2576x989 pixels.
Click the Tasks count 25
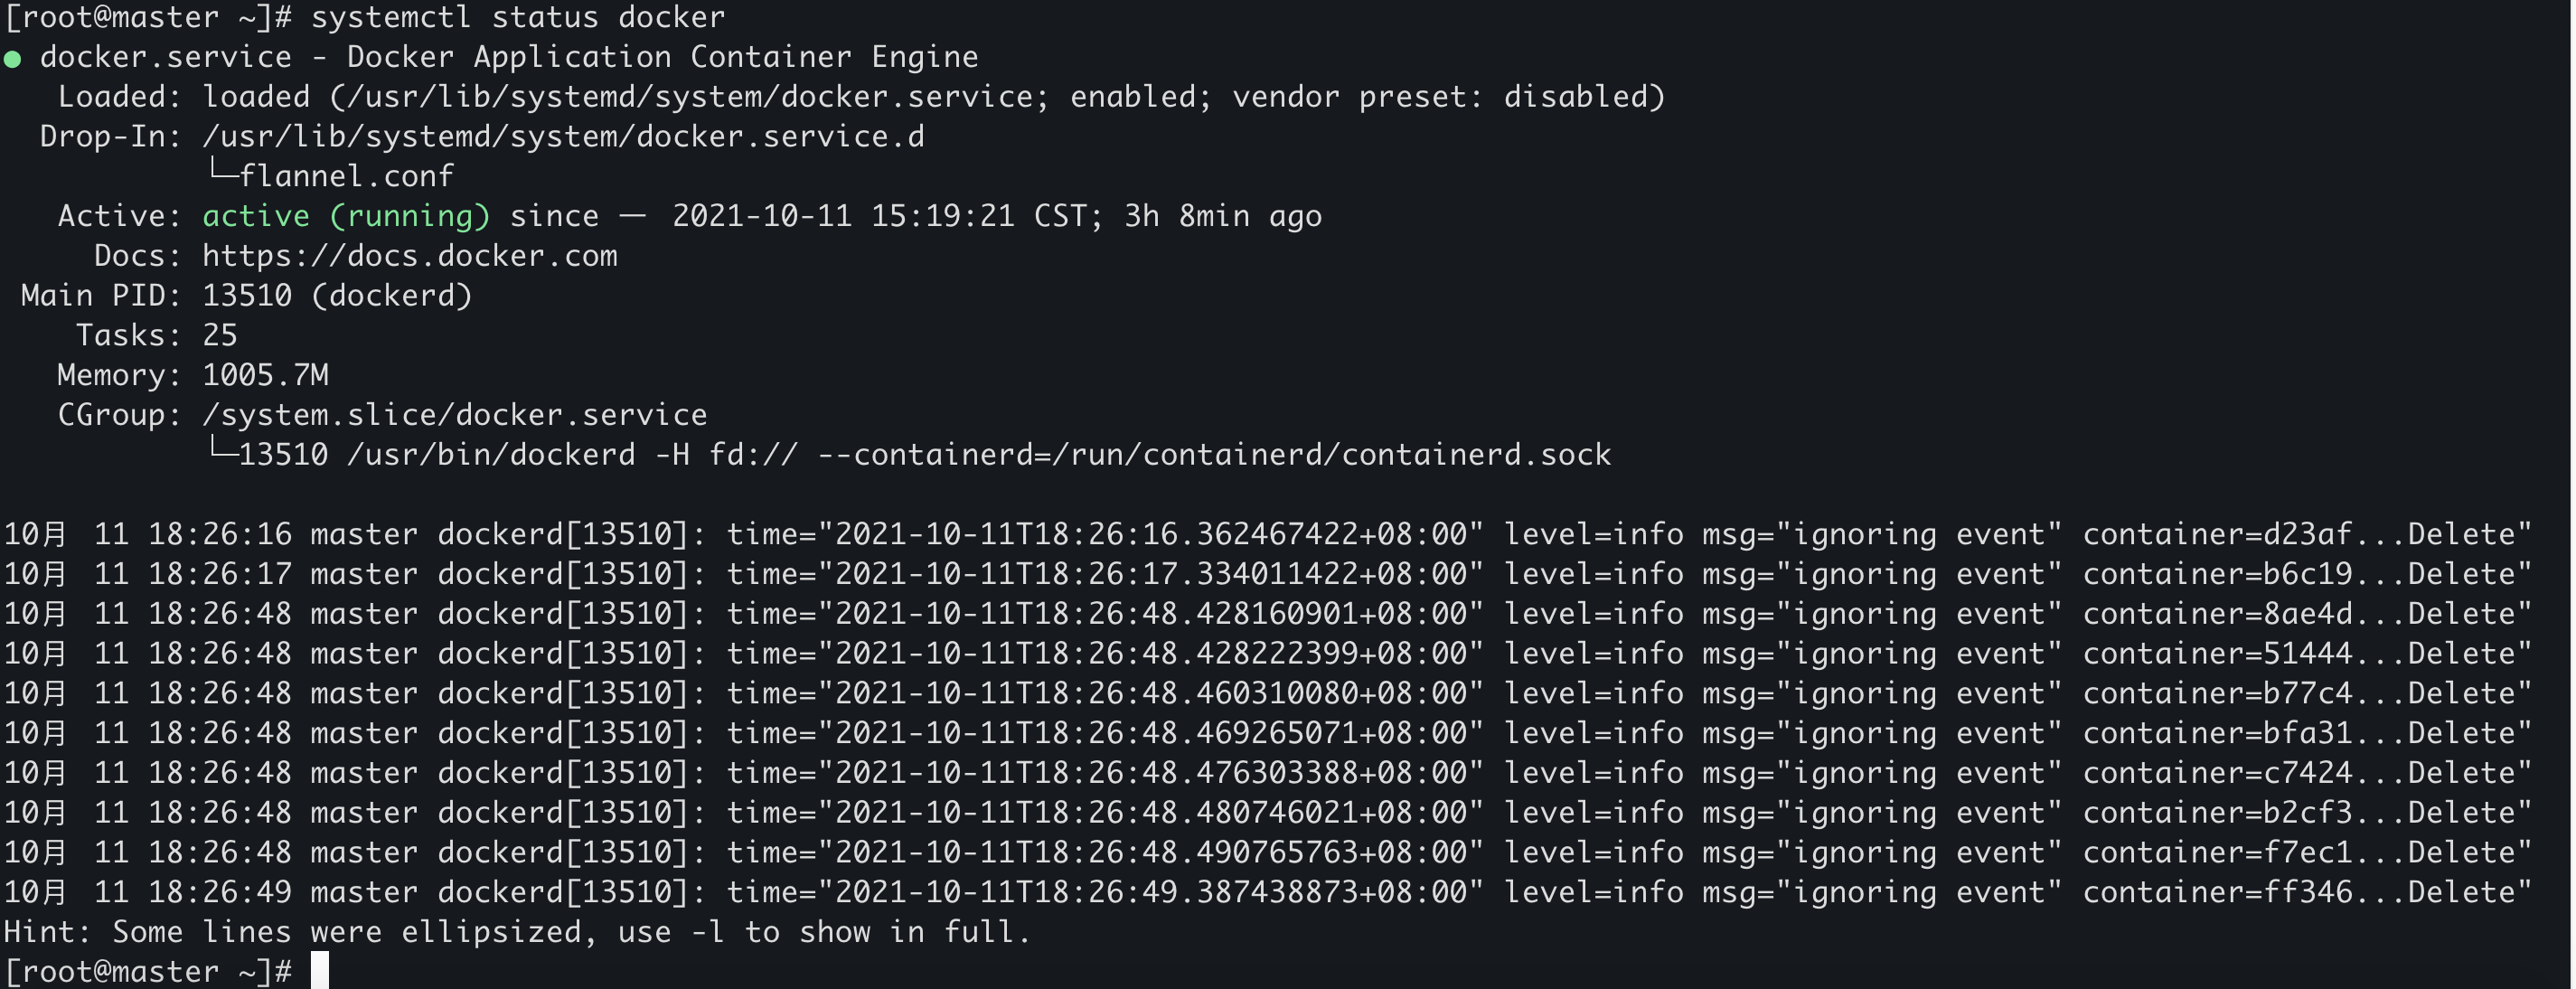[220, 335]
